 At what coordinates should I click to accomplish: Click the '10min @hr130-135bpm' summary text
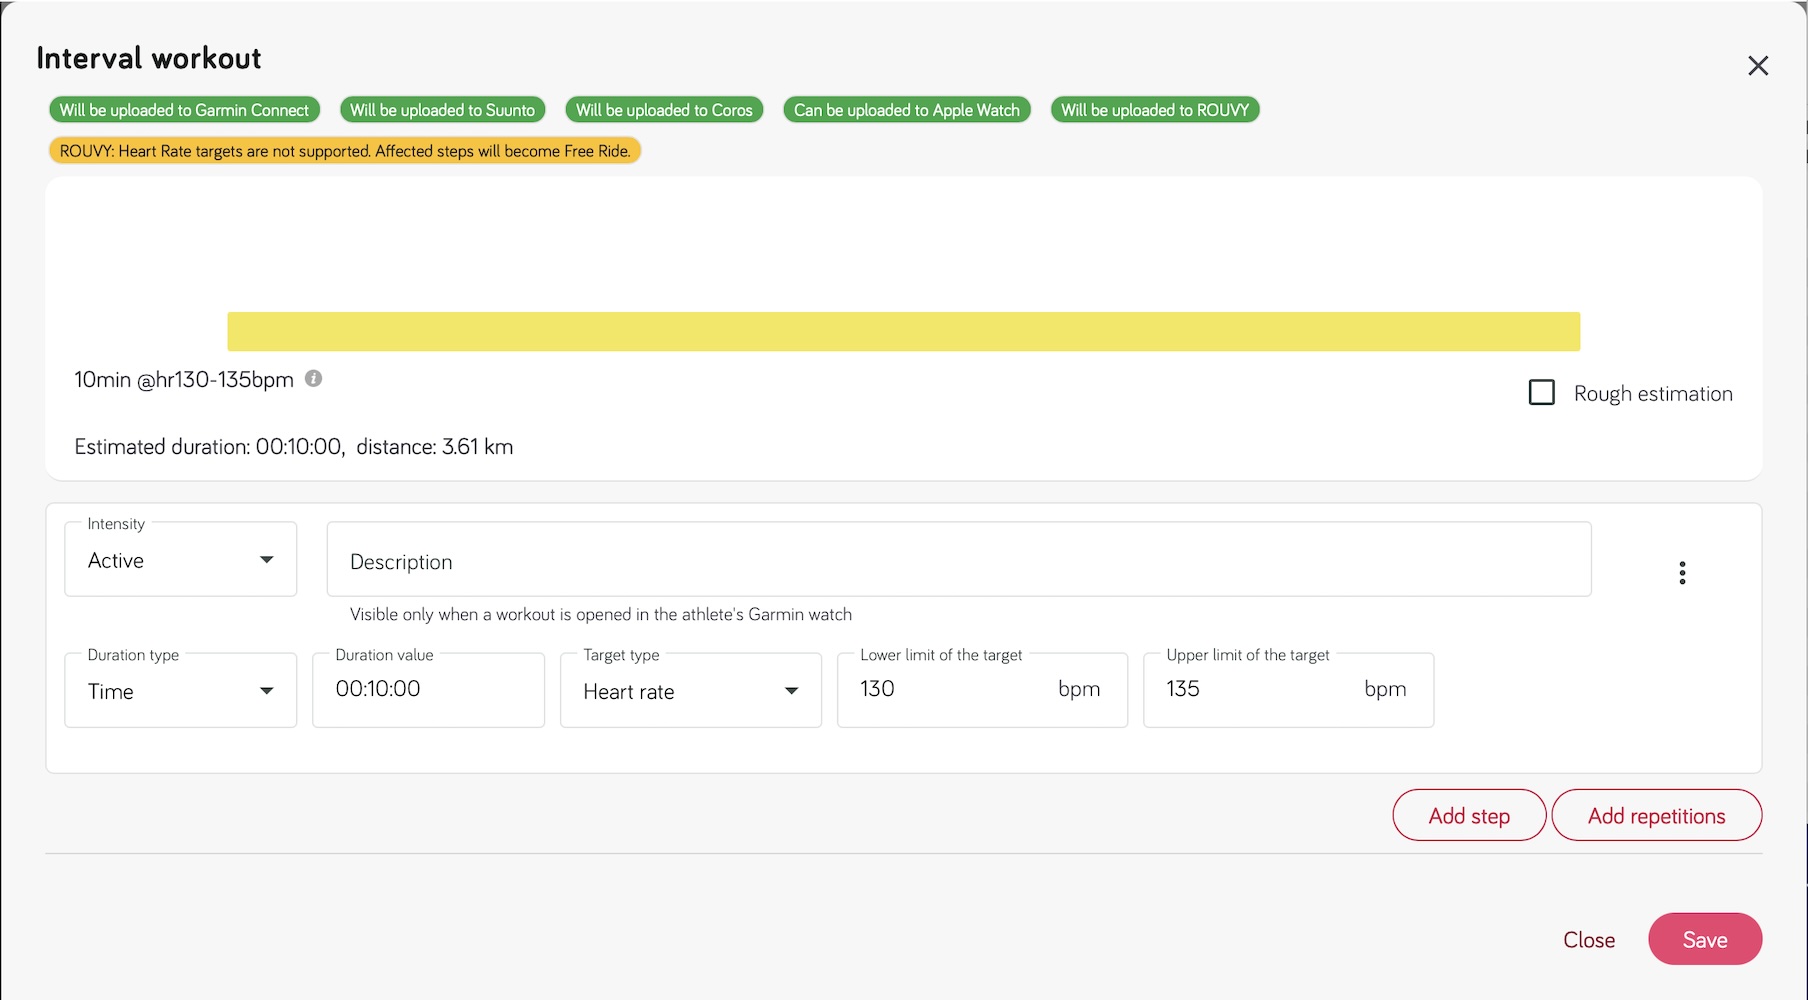point(184,380)
